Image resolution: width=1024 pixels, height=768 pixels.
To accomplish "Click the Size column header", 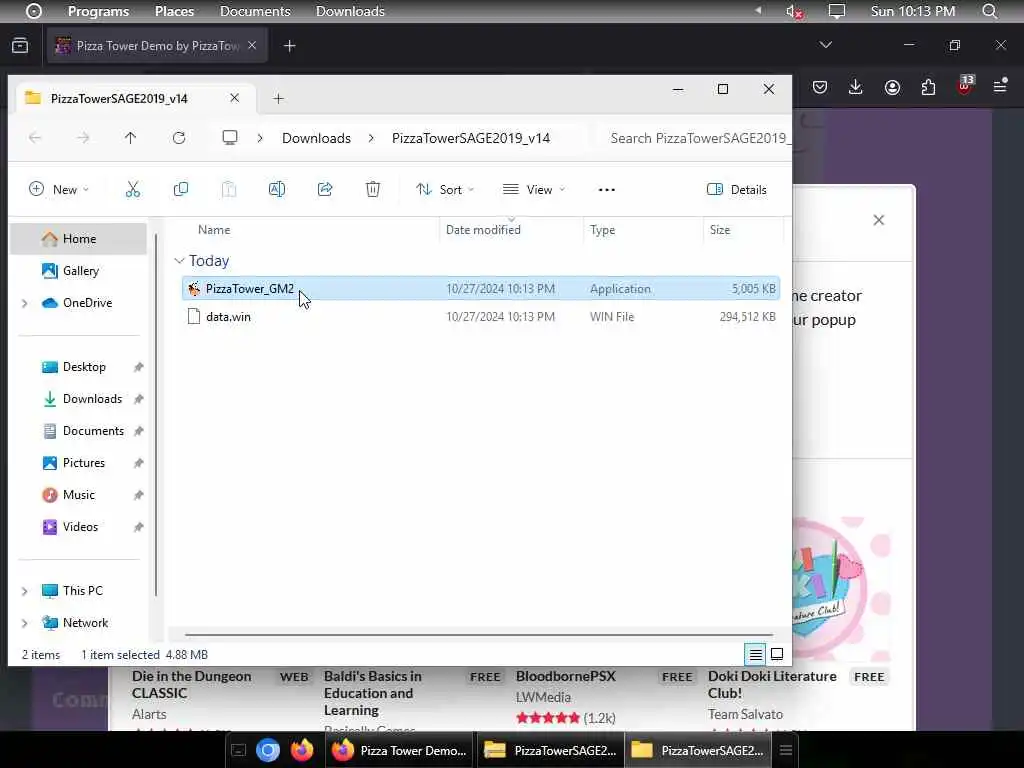I will pos(720,230).
